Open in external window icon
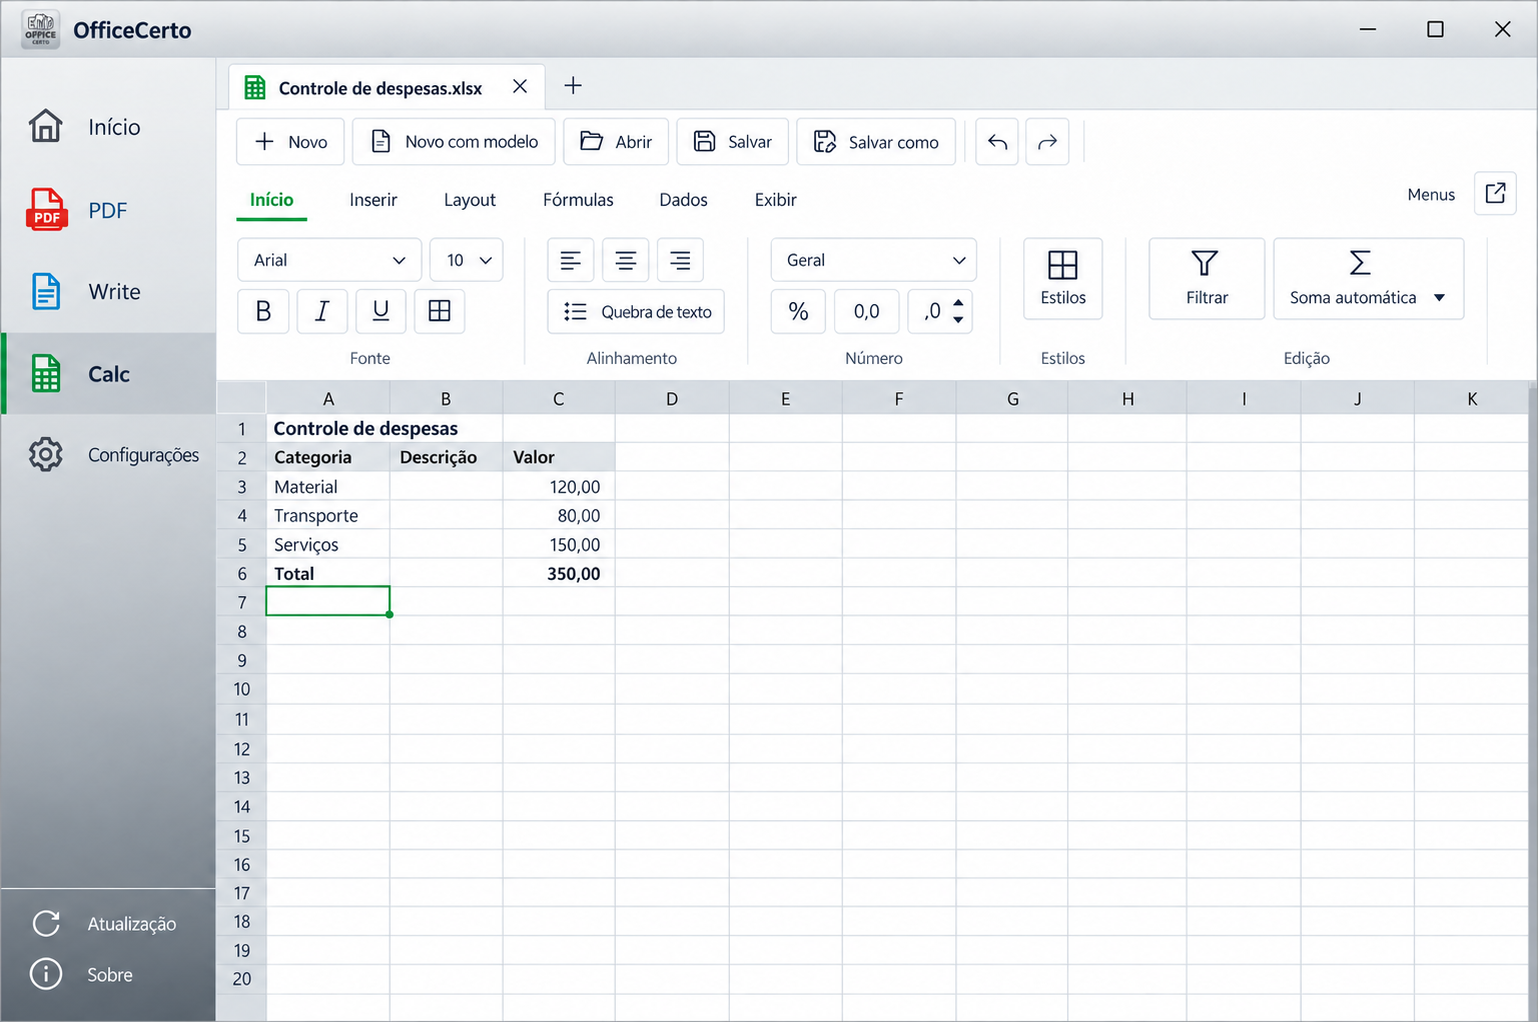 1495,194
